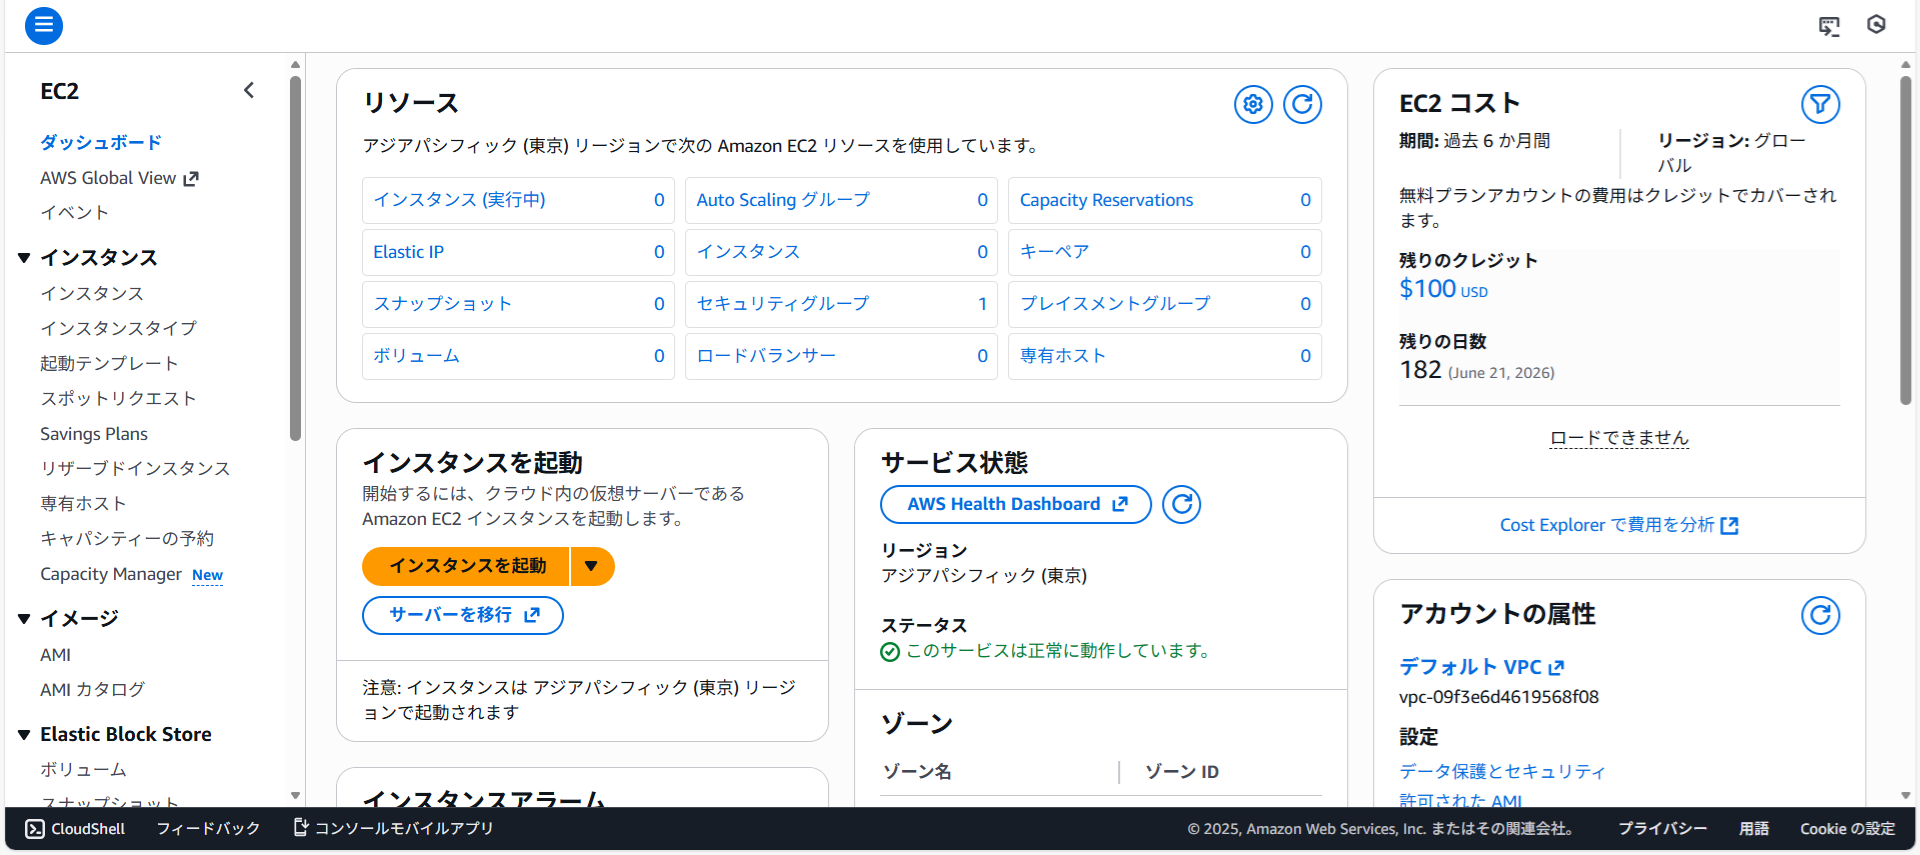Open Cost Explorer cost analysis link

(1618, 525)
